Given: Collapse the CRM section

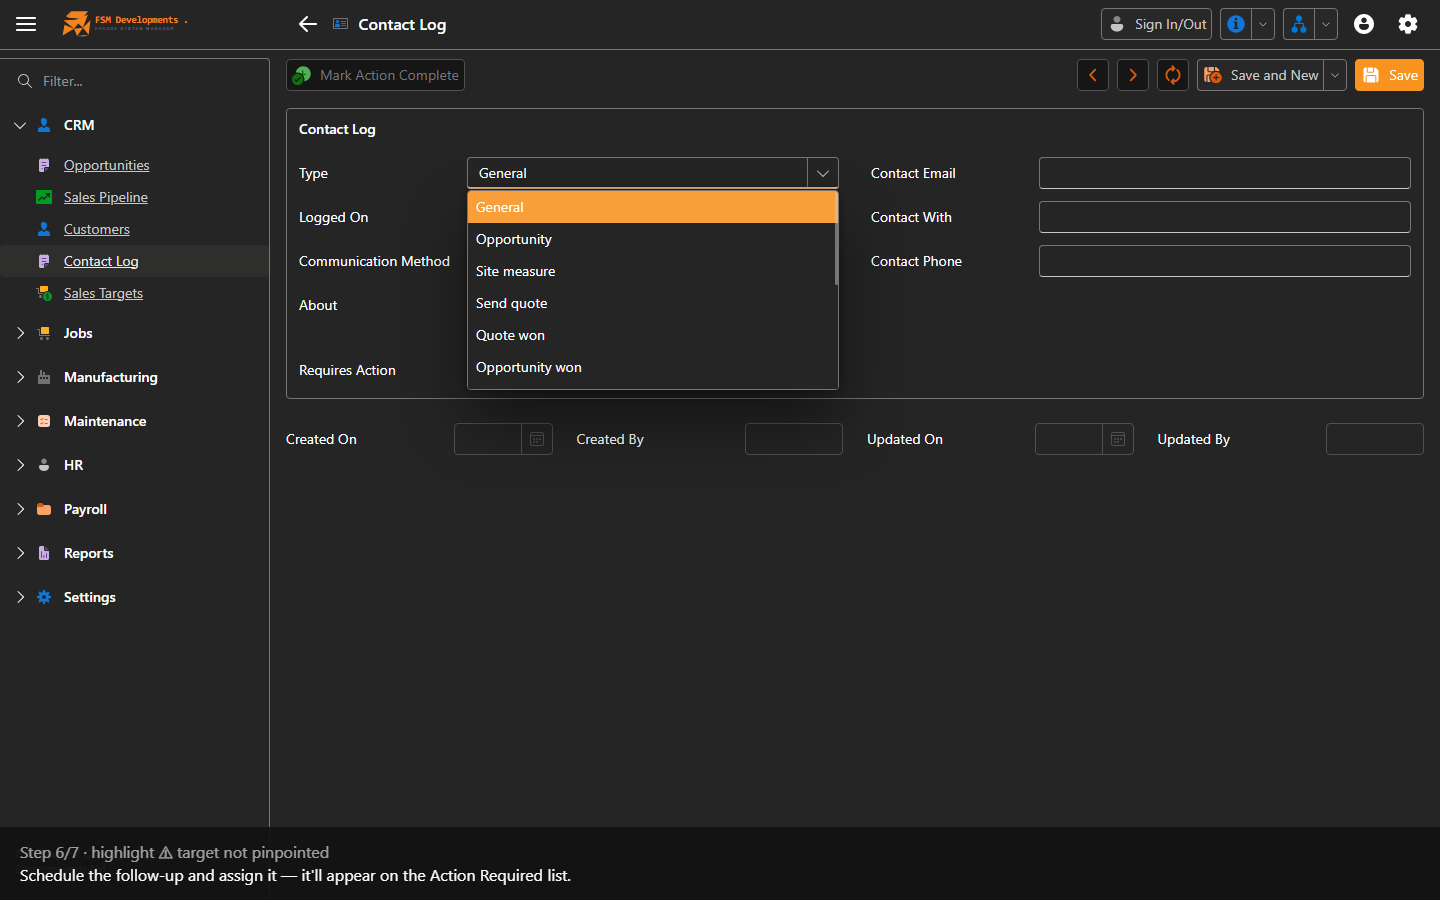Looking at the screenshot, I should 20,125.
